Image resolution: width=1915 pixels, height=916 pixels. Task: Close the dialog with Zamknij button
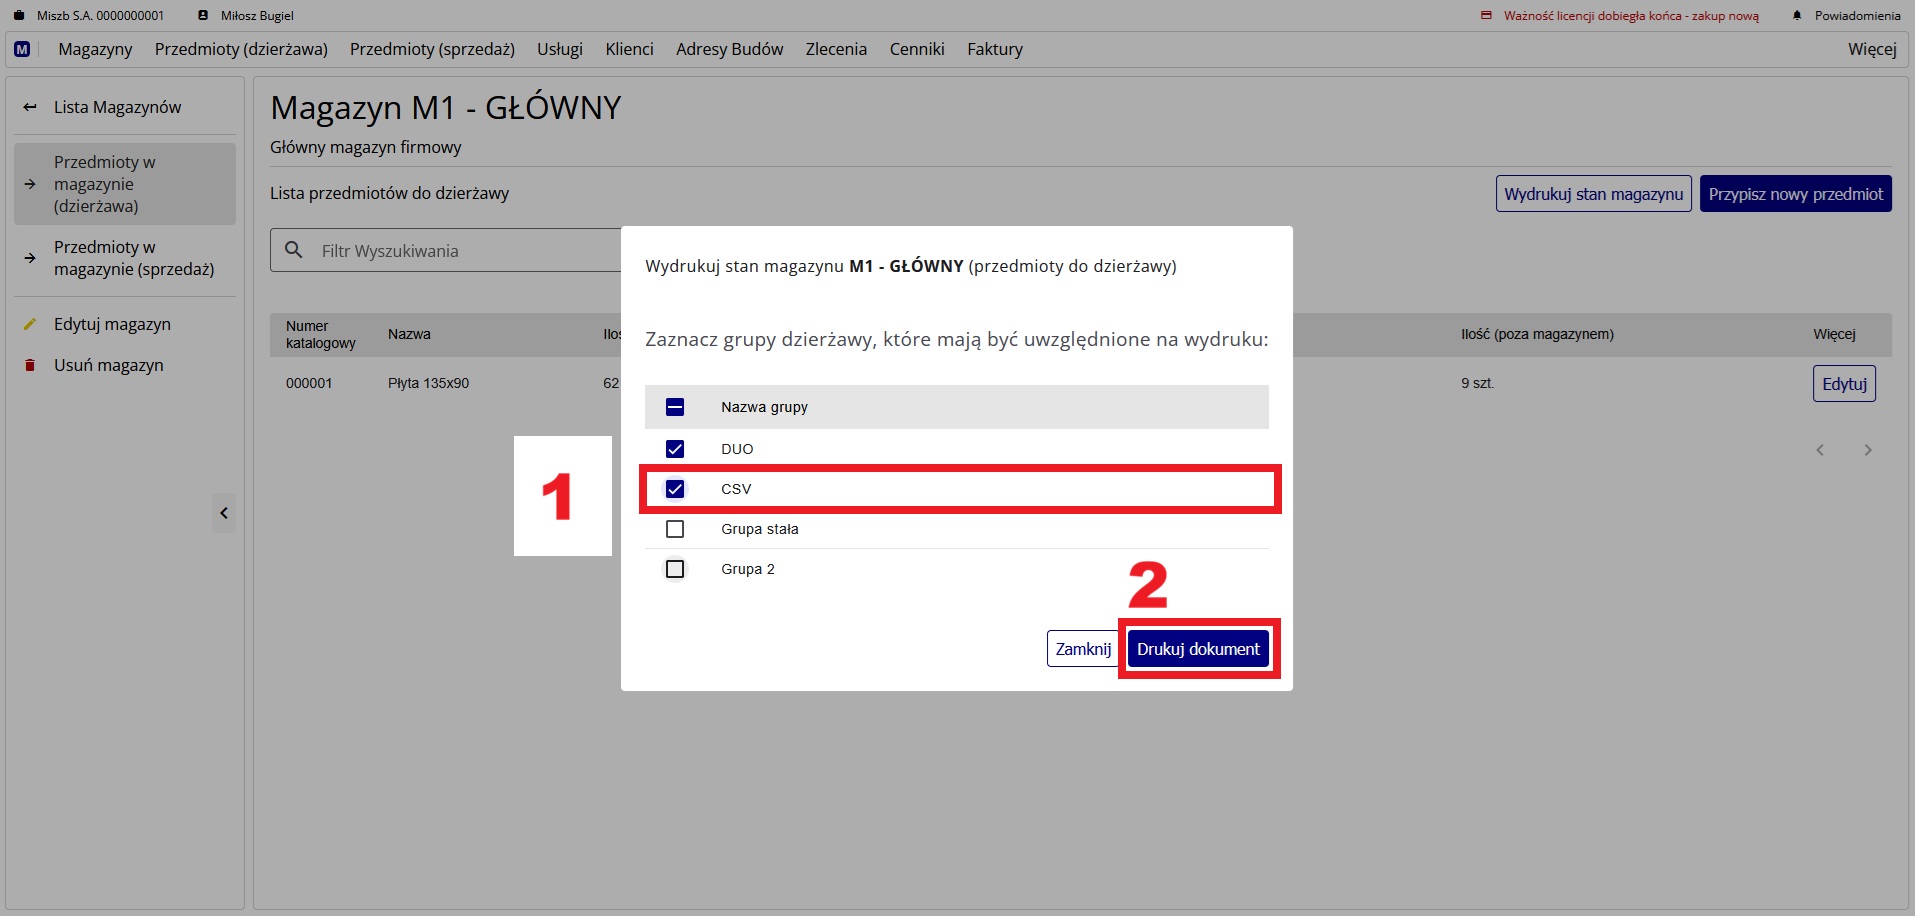pos(1082,649)
